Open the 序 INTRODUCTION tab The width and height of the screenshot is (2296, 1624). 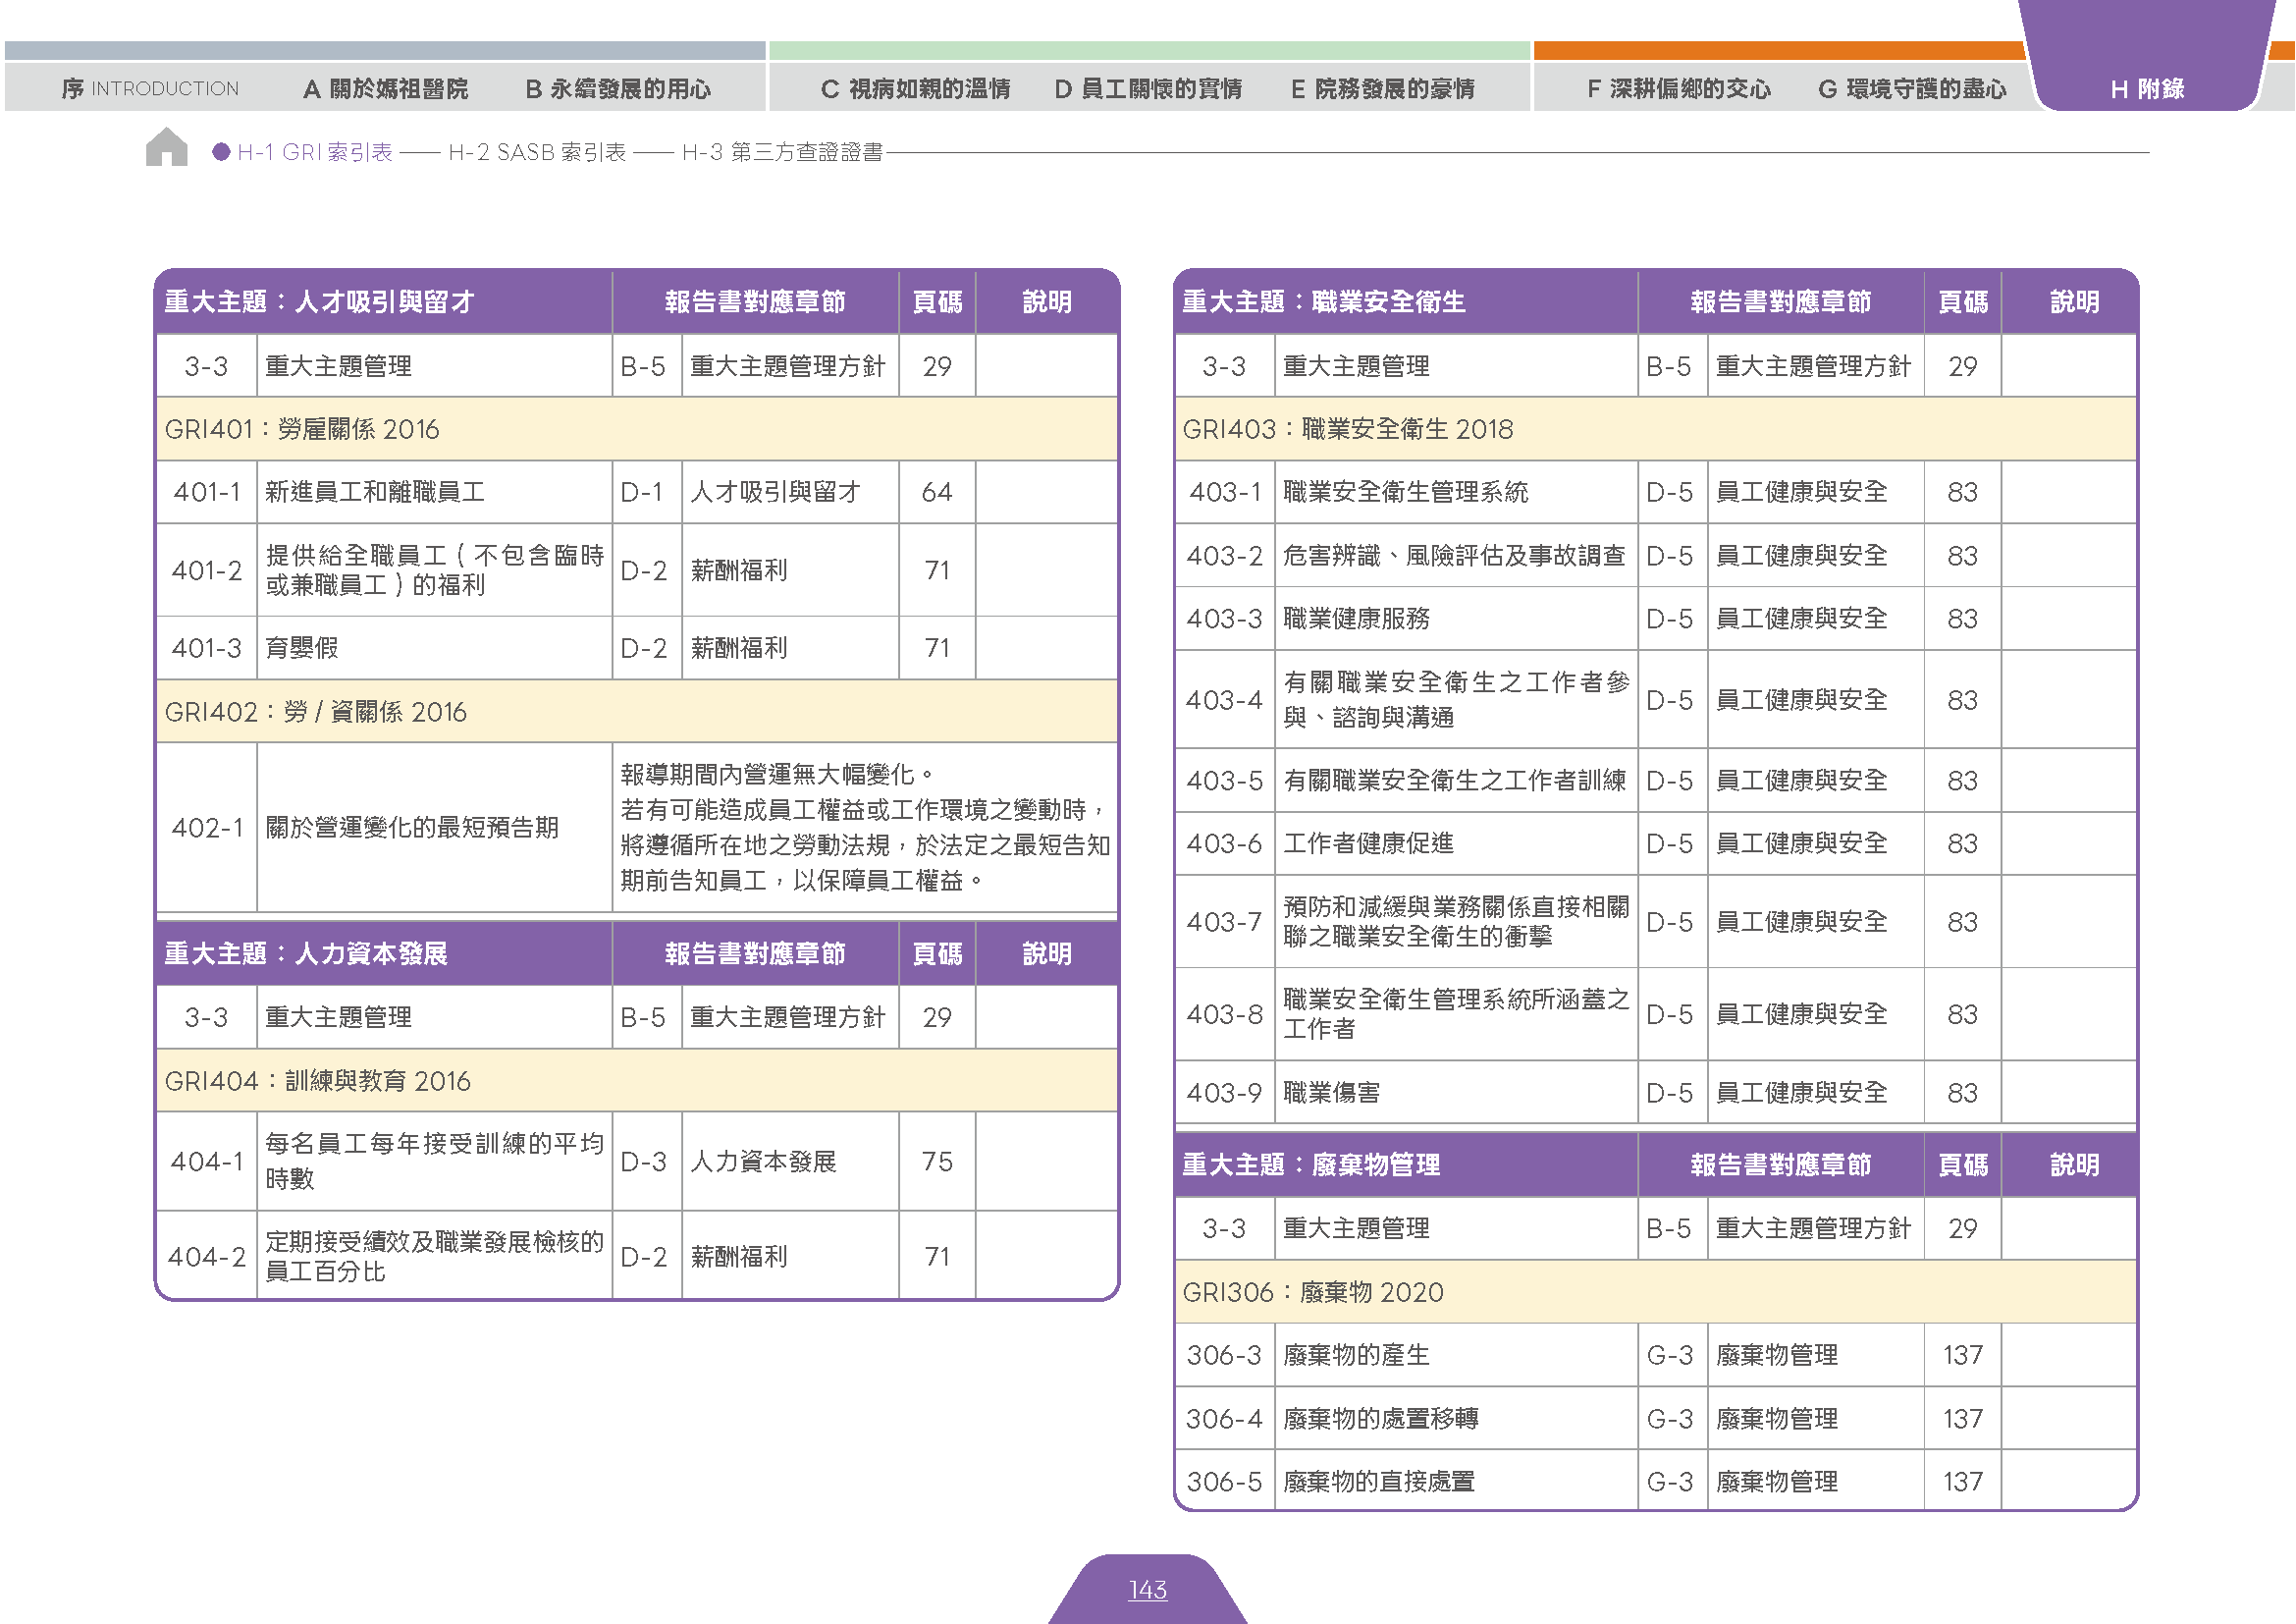(x=150, y=89)
